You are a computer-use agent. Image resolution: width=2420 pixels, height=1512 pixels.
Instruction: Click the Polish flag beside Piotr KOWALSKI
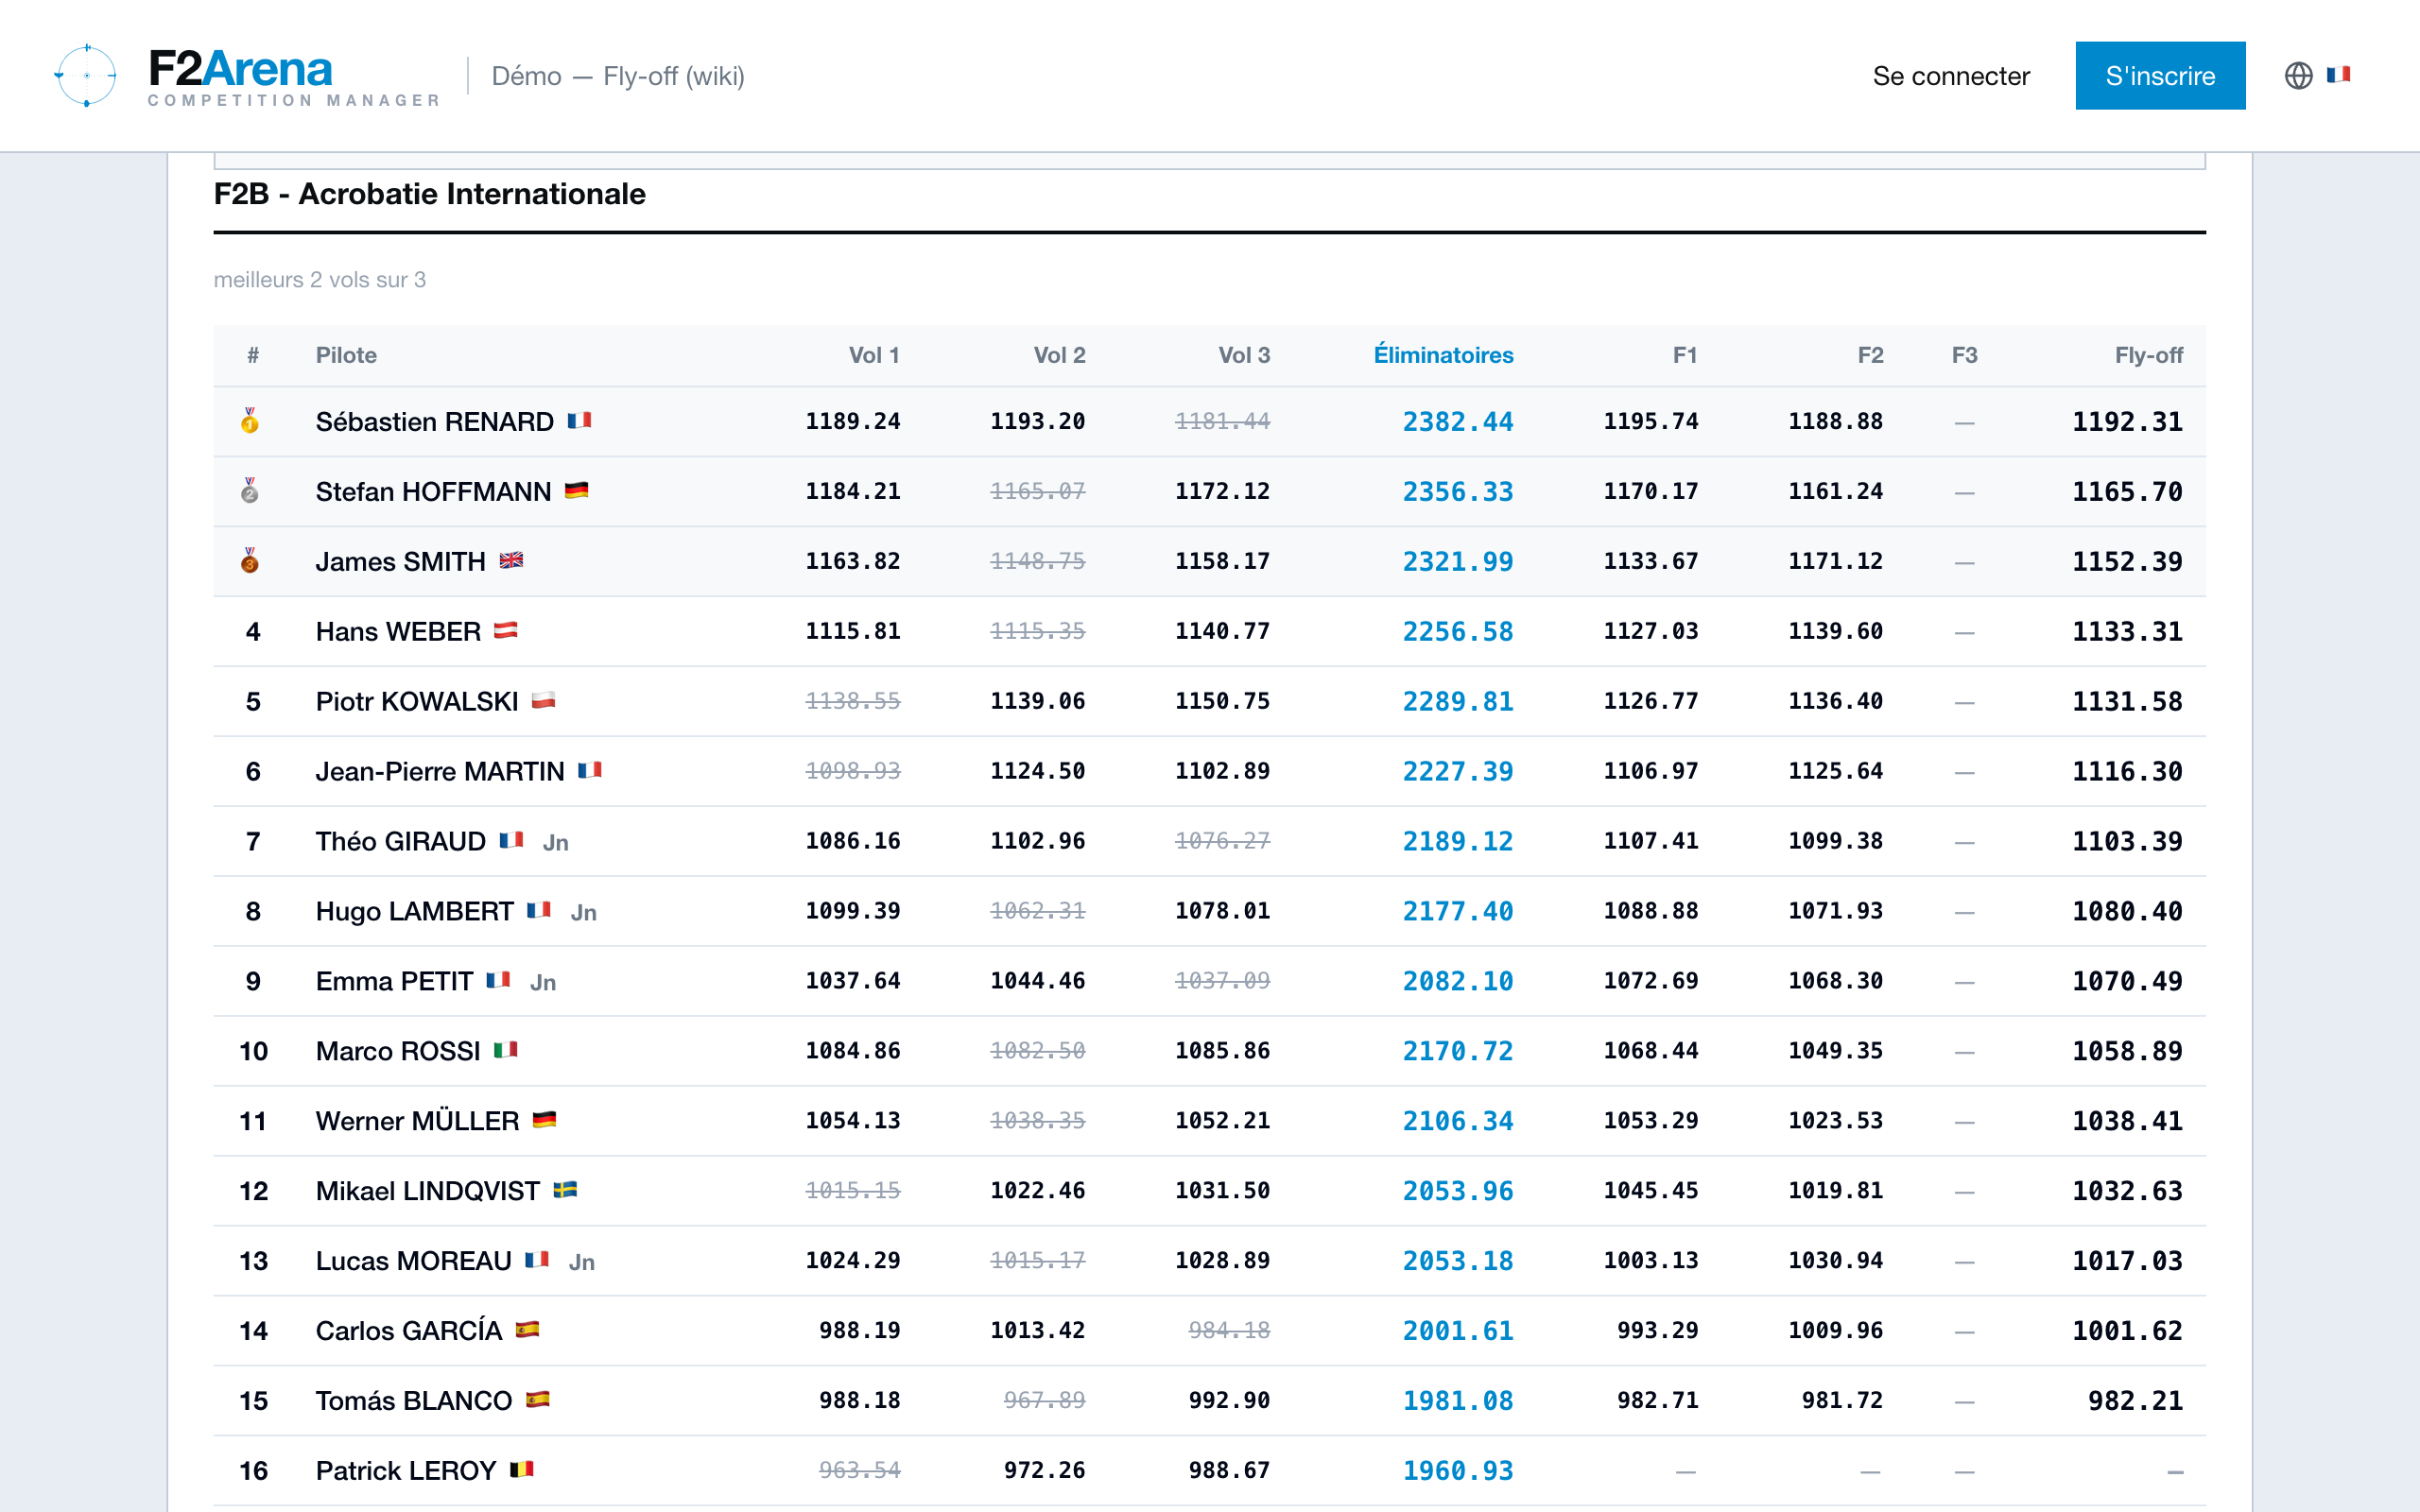pyautogui.click(x=543, y=700)
